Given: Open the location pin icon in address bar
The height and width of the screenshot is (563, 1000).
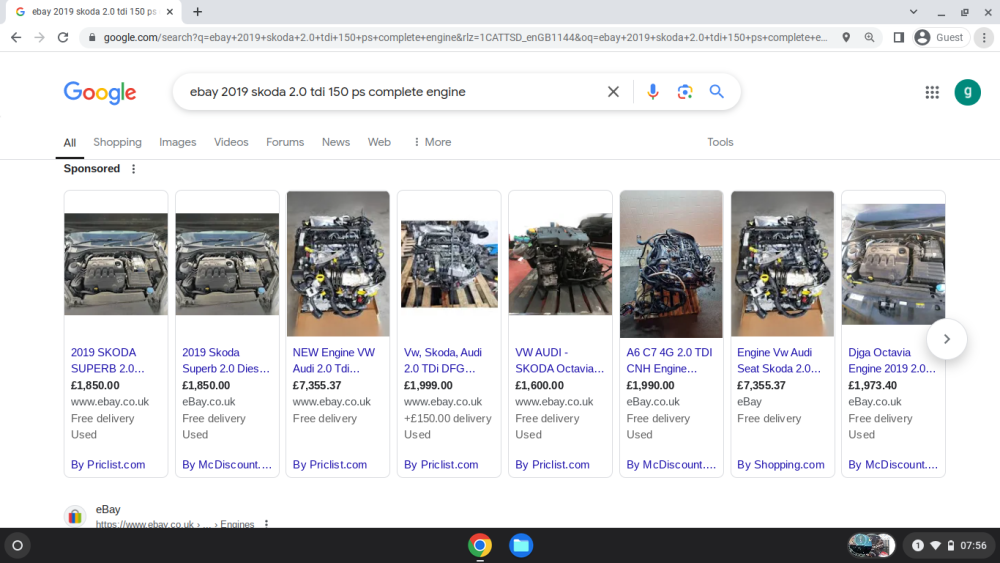Looking at the screenshot, I should click(x=846, y=38).
